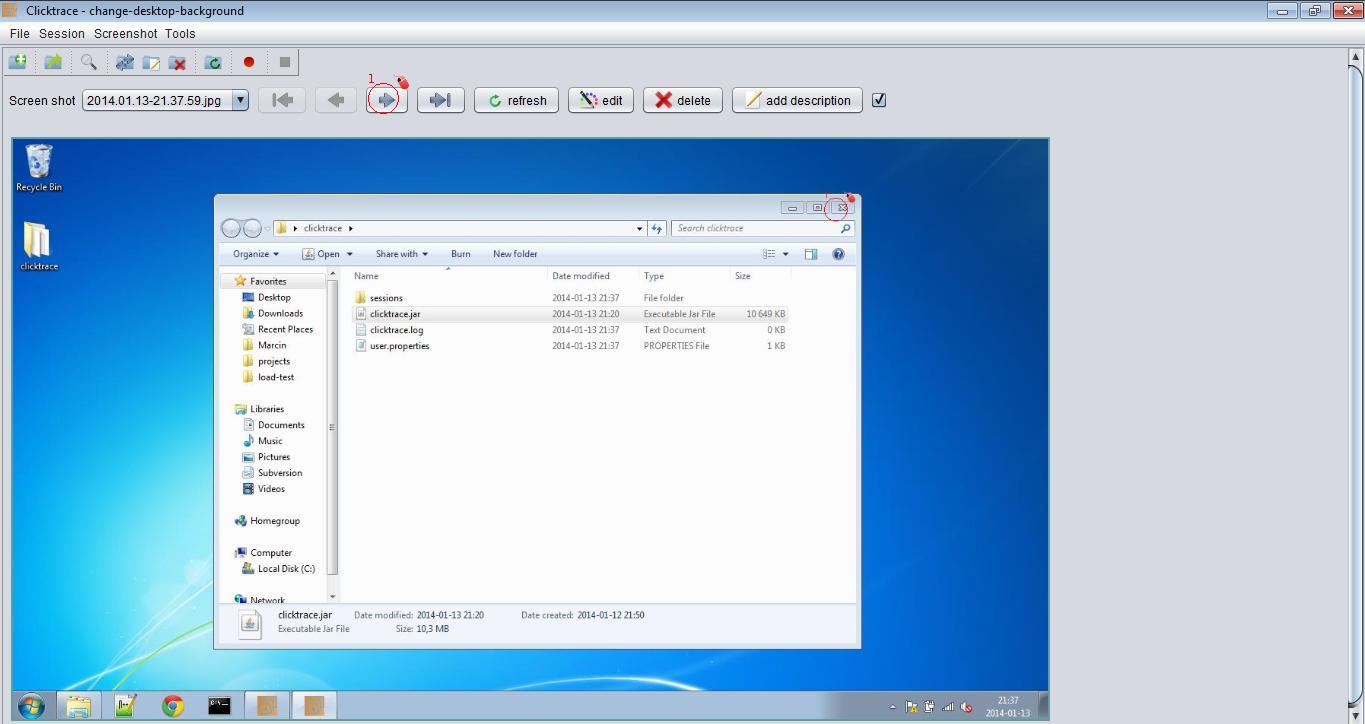This screenshot has width=1365, height=724.
Task: Select Local Disk (C:) in sidebar
Action: 286,570
